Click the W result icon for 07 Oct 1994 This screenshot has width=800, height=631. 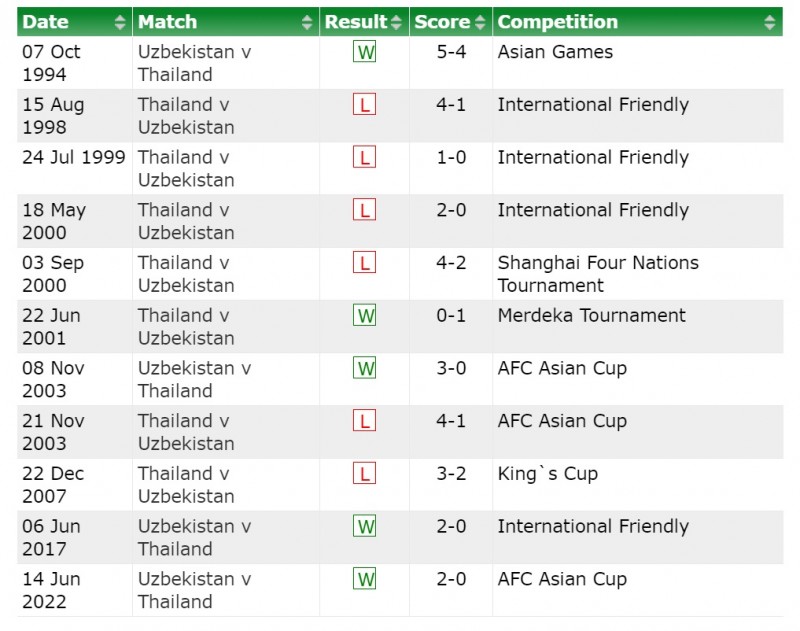tap(365, 52)
